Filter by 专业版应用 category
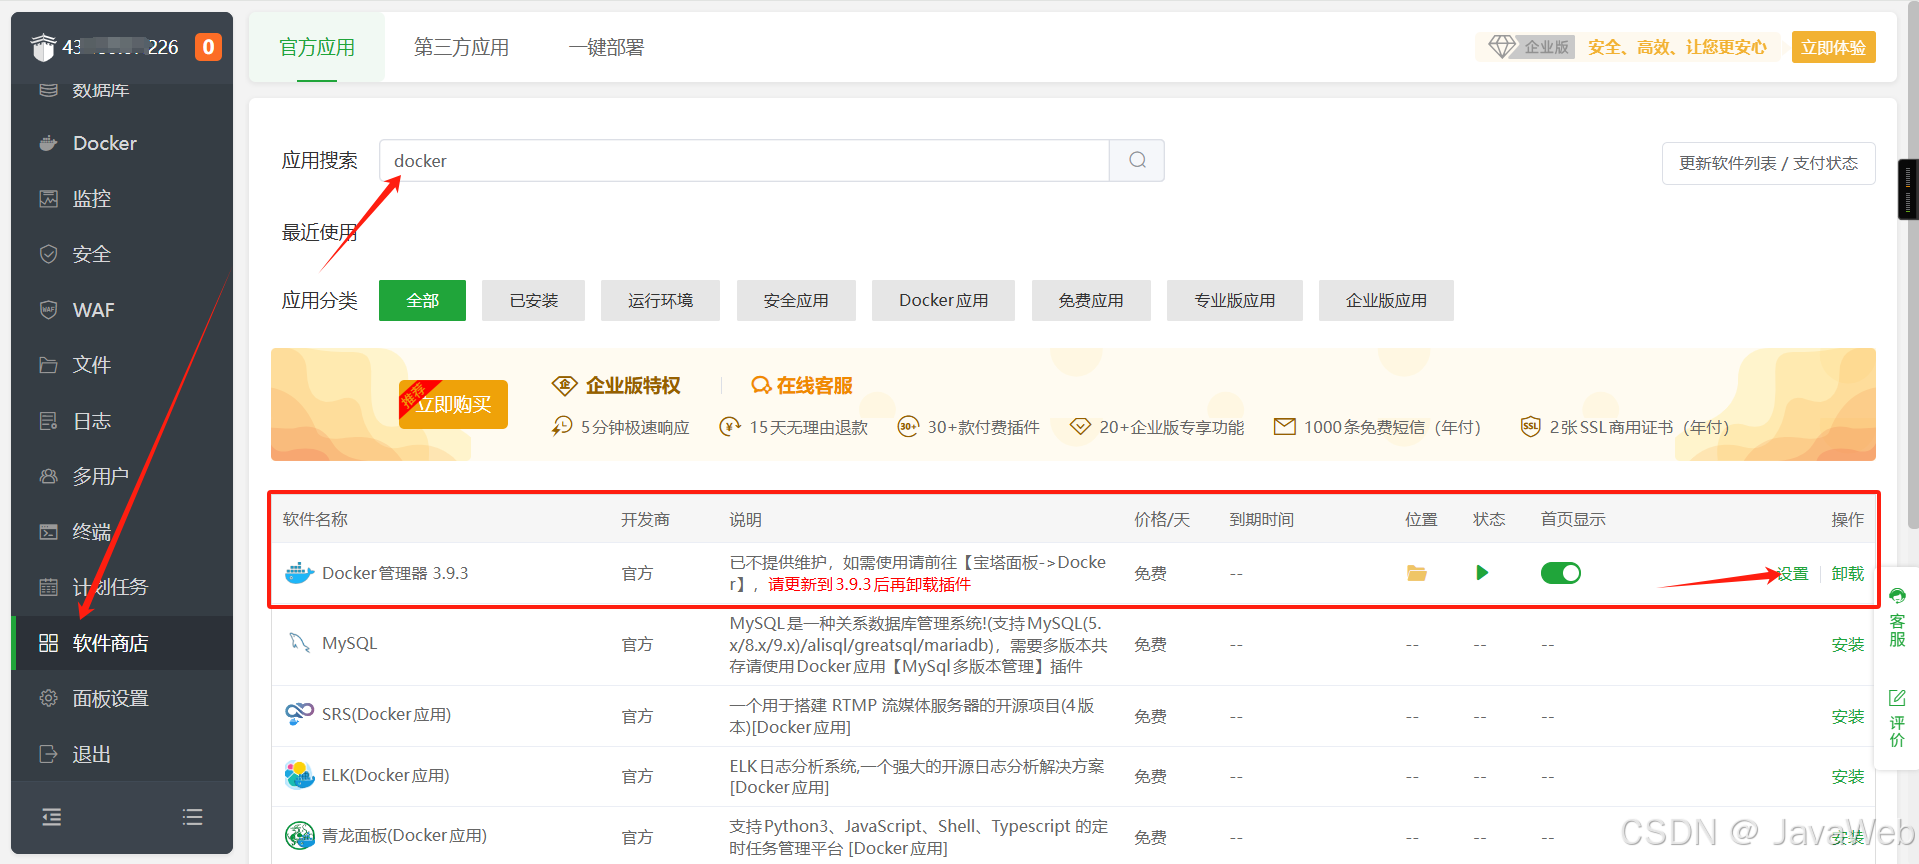This screenshot has height=864, width=1919. tap(1235, 300)
